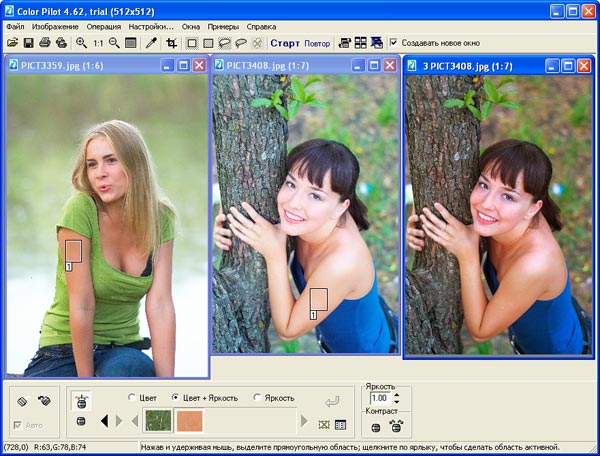Set zoom to 1:1 actual size

coord(98,43)
